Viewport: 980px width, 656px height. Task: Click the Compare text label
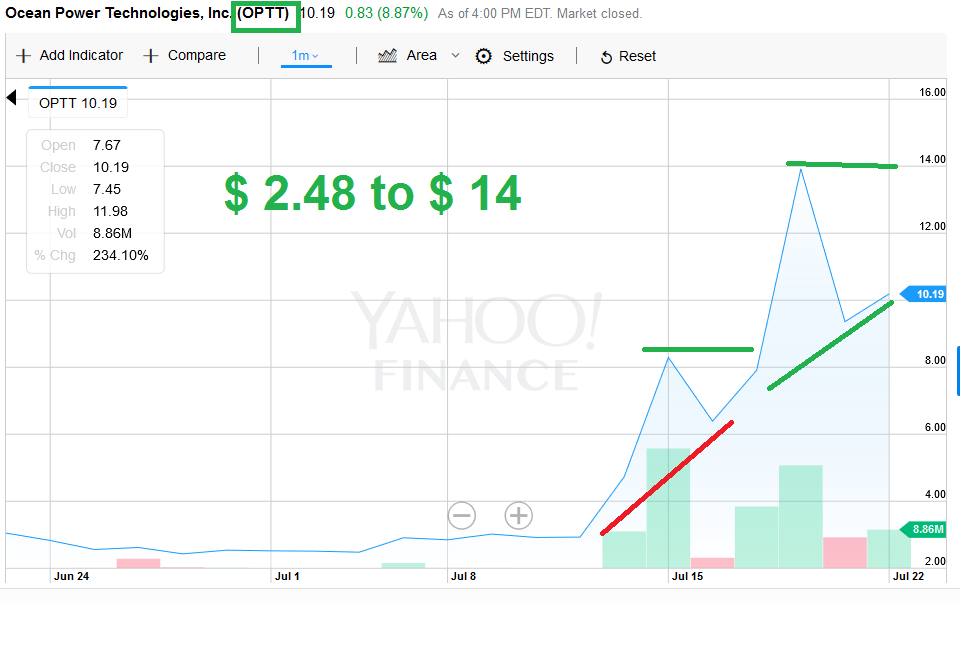[197, 56]
